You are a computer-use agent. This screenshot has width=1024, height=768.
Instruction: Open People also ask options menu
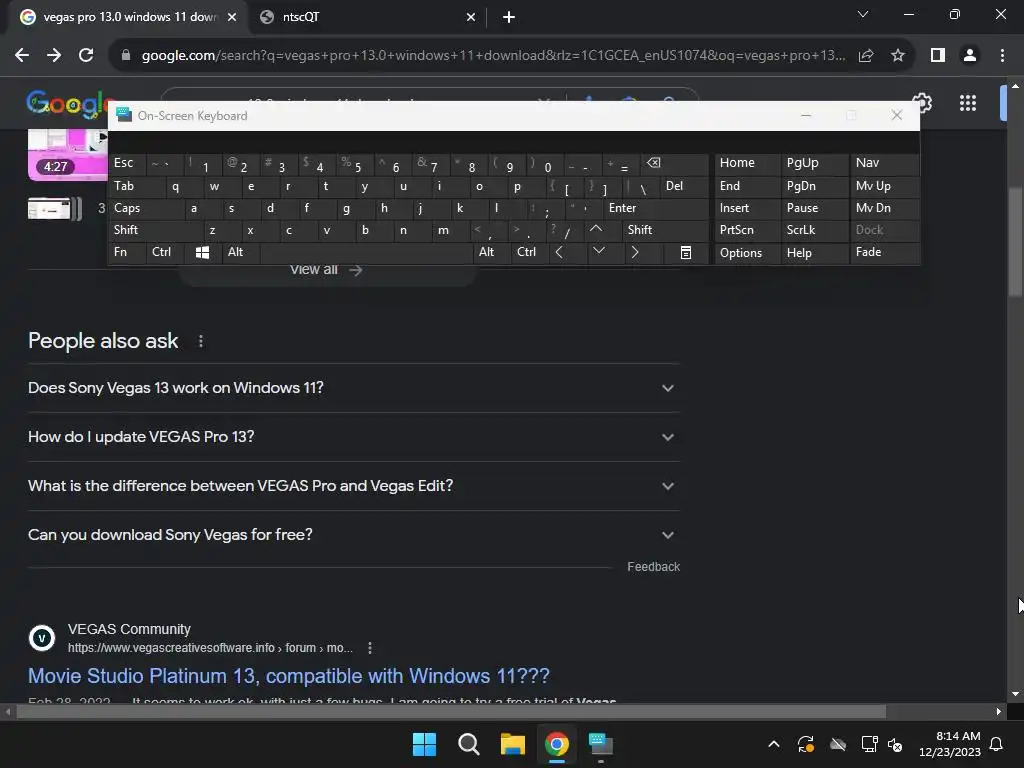[x=200, y=341]
